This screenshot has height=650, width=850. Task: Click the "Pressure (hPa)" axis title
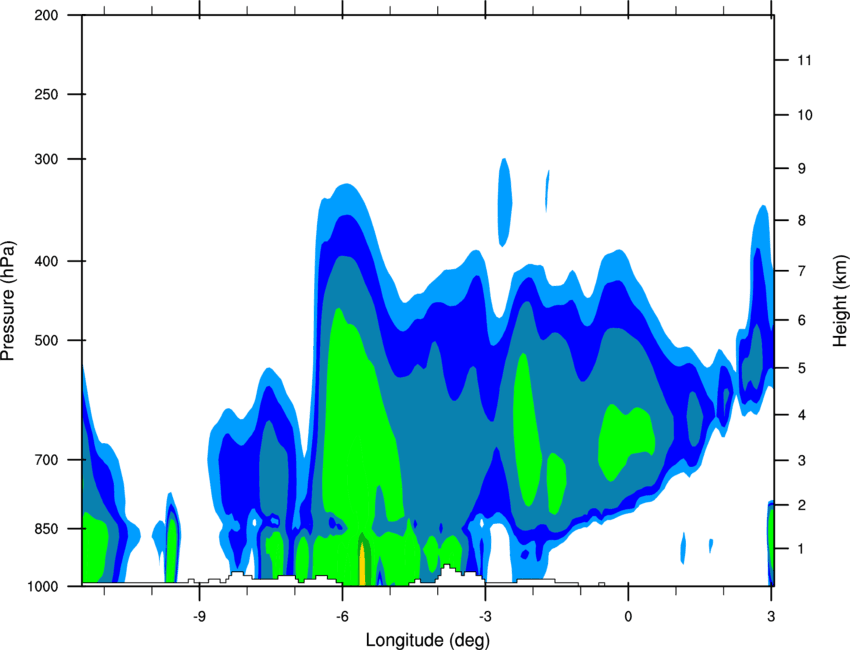click(8, 301)
